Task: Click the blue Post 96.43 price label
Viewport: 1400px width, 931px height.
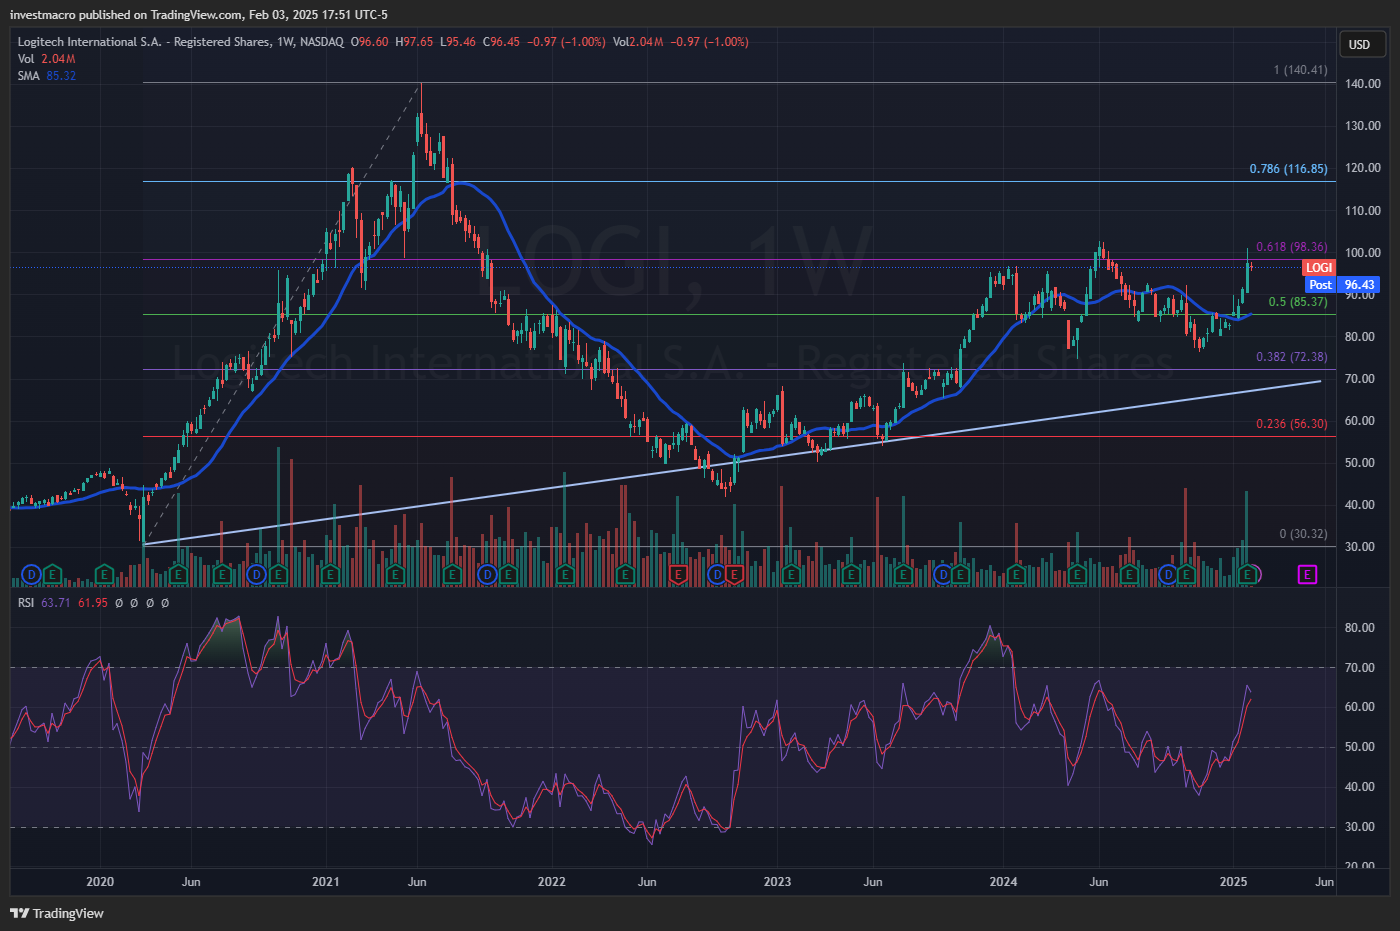Action: click(x=1342, y=285)
